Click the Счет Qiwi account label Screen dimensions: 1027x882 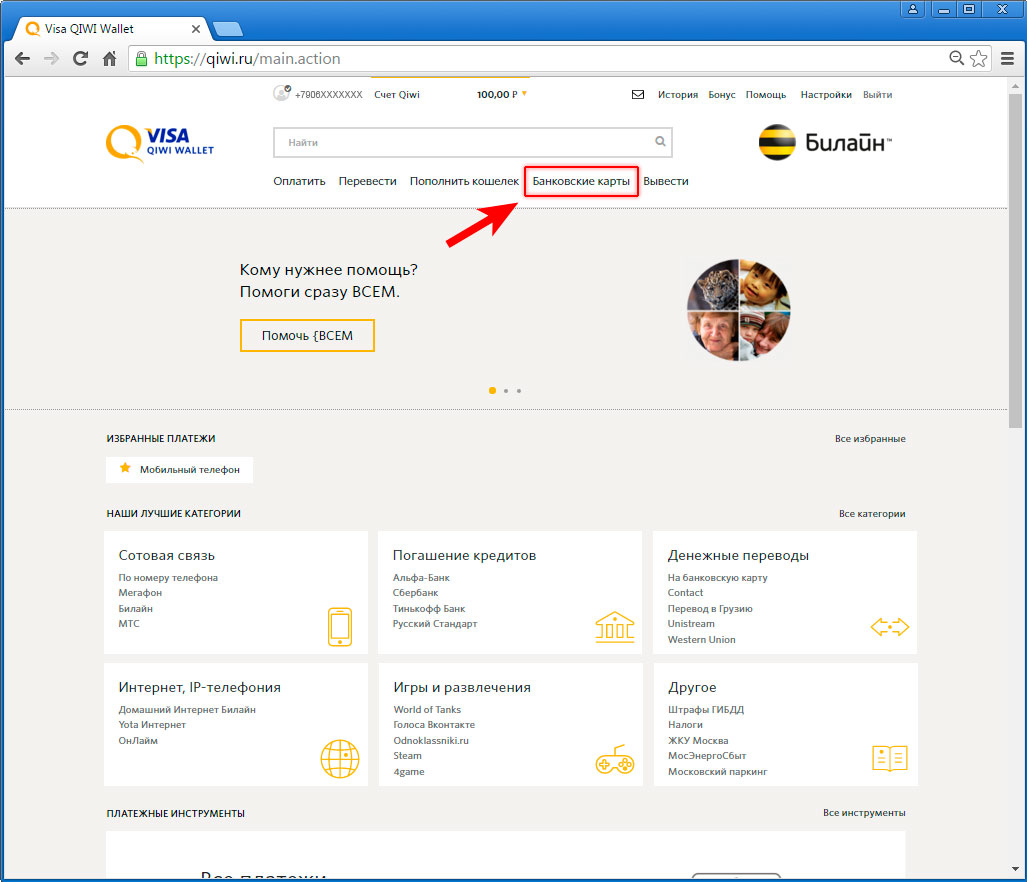coord(397,94)
